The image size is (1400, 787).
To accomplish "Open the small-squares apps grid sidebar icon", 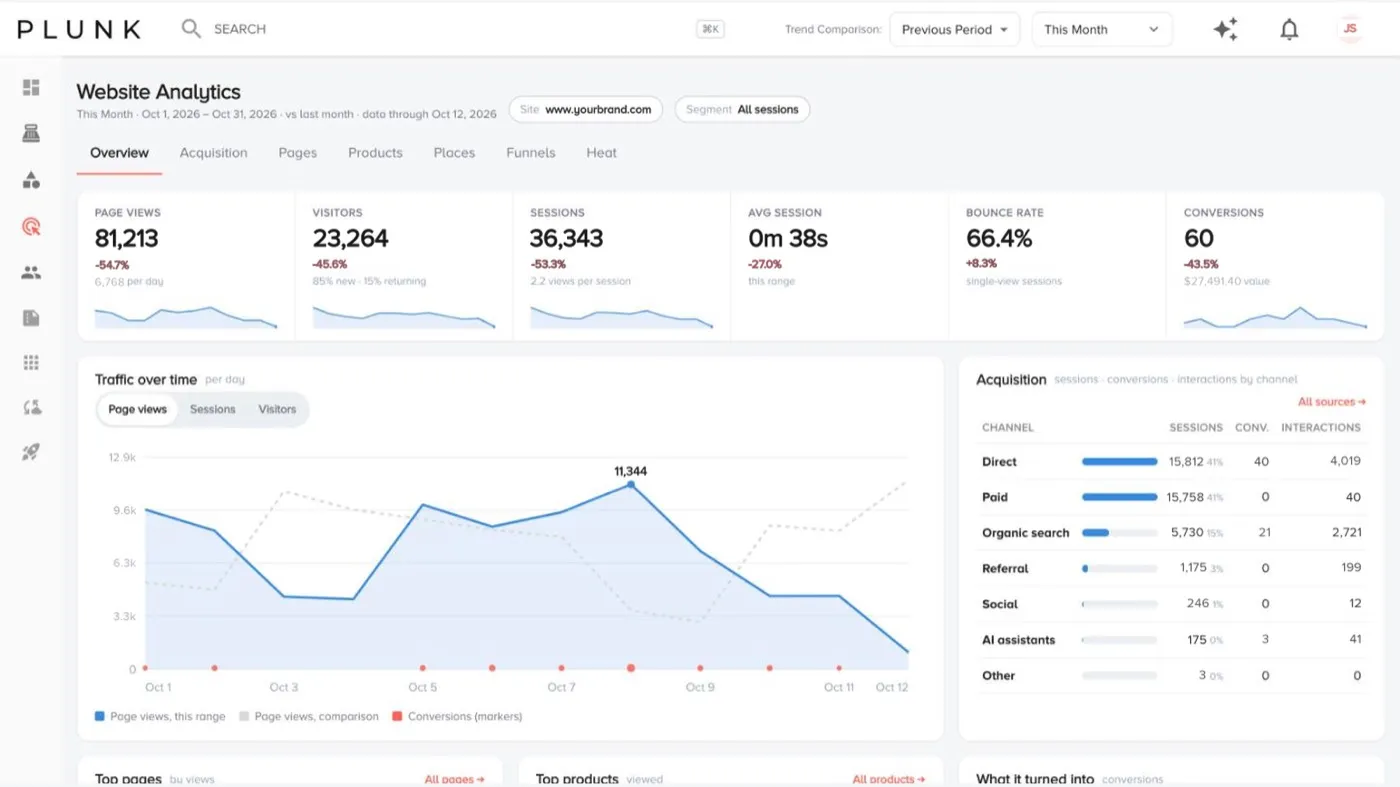I will coord(31,363).
